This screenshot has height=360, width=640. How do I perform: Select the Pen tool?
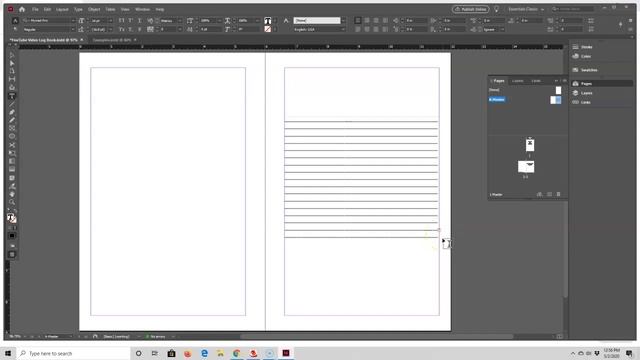12,112
